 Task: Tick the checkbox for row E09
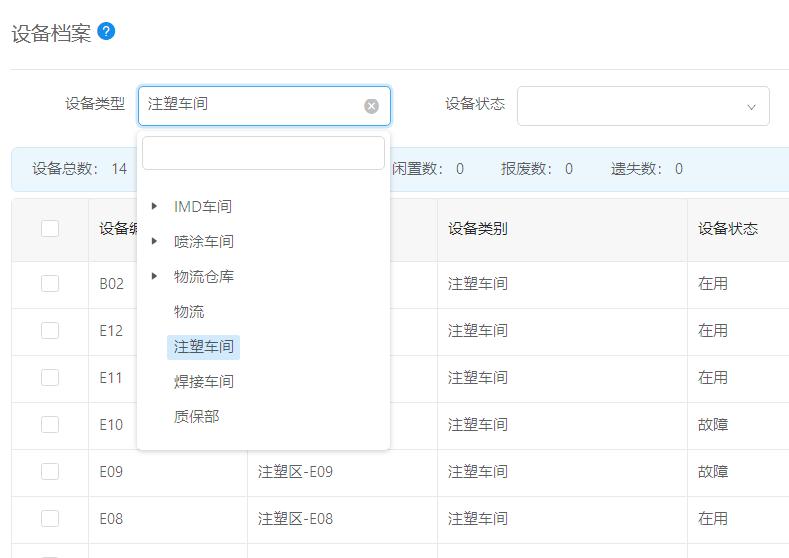coord(50,471)
